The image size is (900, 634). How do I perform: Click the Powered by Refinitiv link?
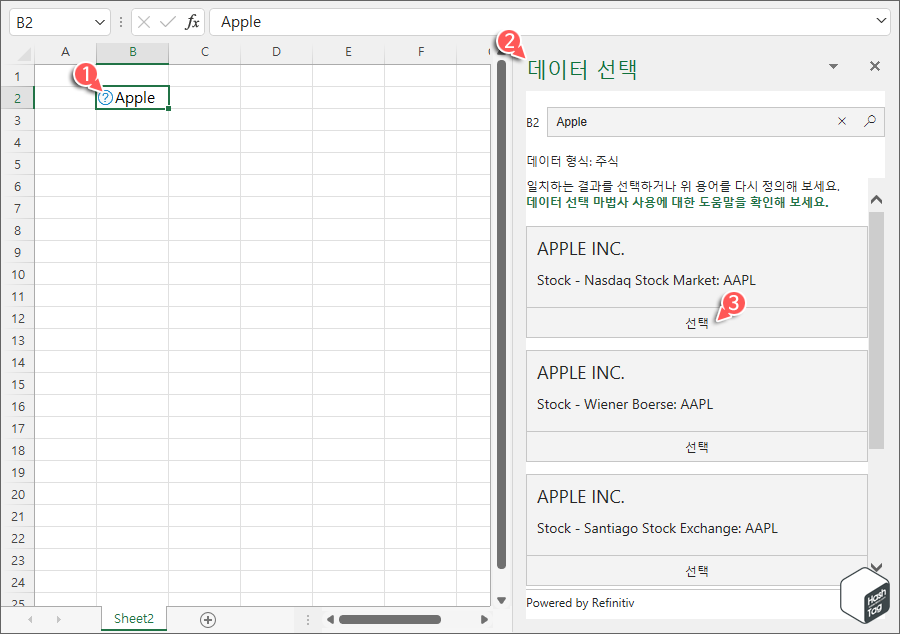coord(579,603)
